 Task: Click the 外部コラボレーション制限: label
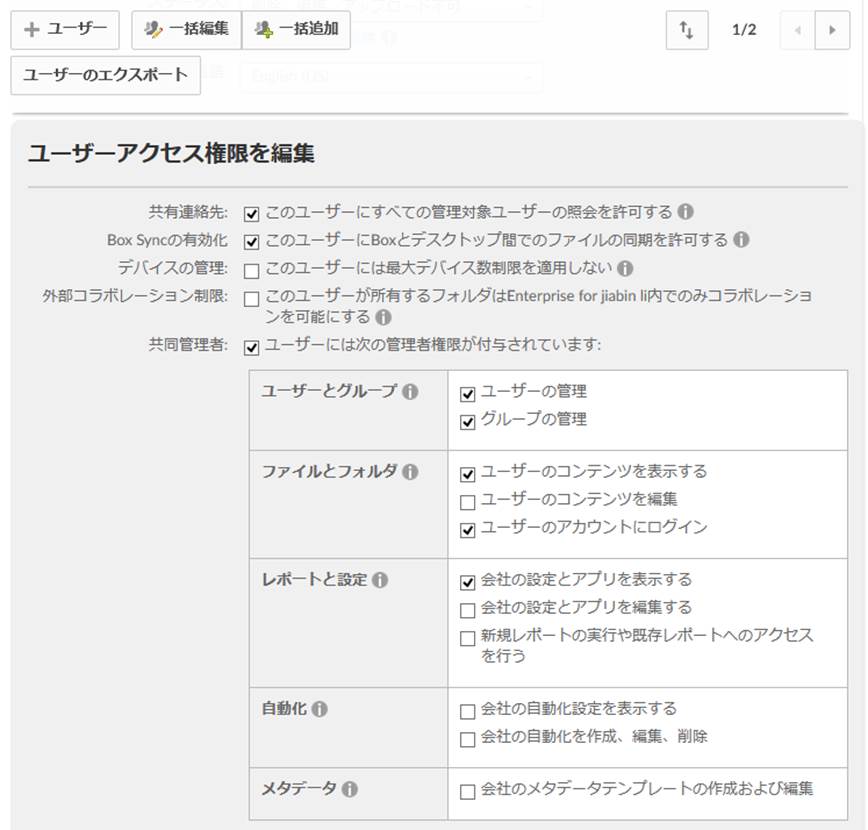[135, 296]
